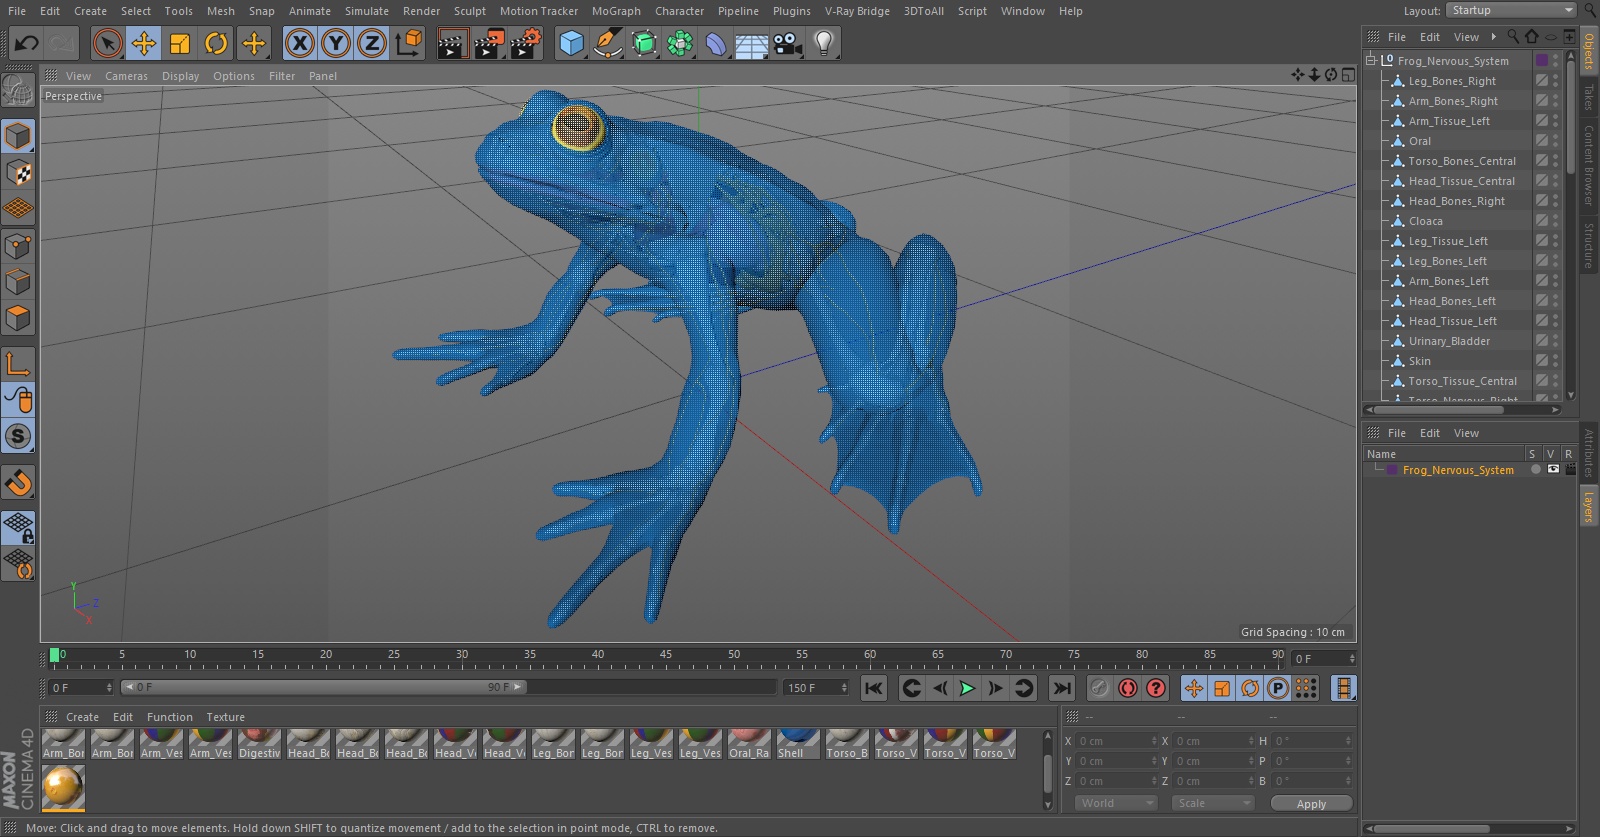Image resolution: width=1600 pixels, height=837 pixels.
Task: Play the animation forward
Action: point(967,688)
